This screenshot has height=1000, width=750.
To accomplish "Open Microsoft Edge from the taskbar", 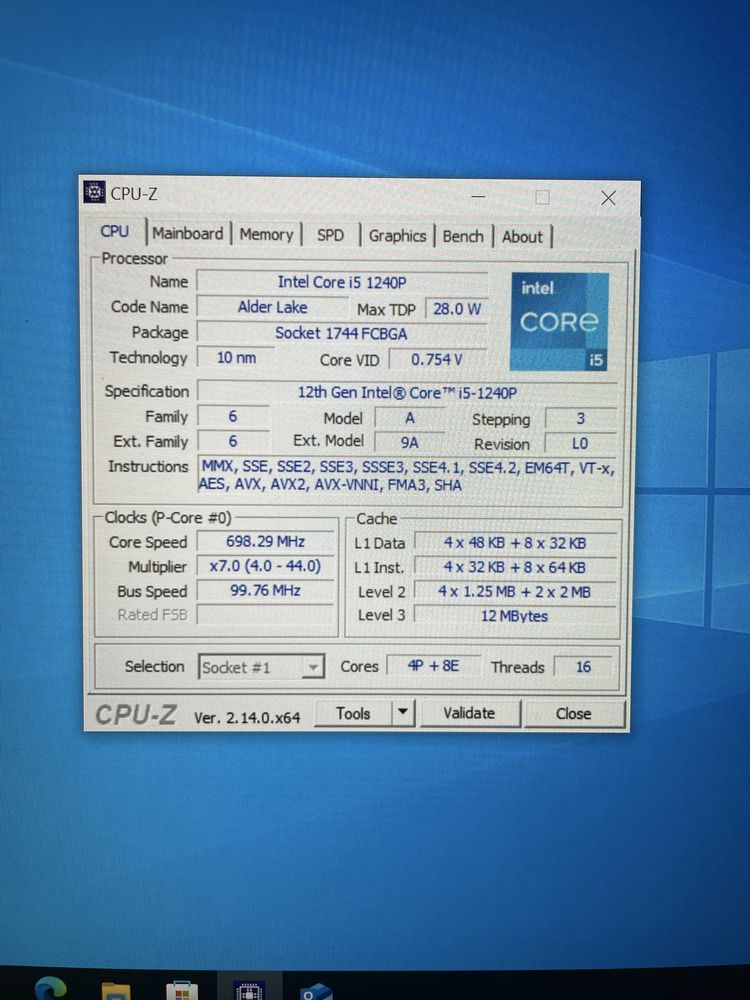I will pos(51,989).
